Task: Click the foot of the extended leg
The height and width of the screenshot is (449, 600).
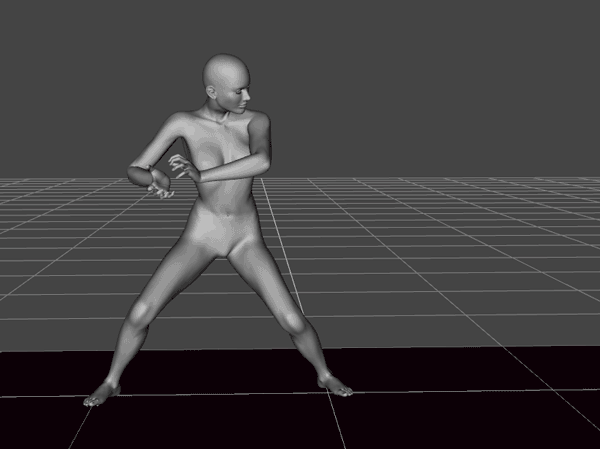Action: tap(336, 384)
